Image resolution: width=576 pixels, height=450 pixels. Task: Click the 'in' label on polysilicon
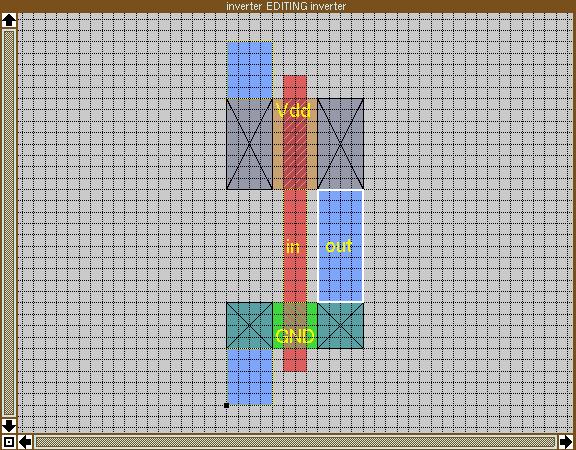point(292,247)
